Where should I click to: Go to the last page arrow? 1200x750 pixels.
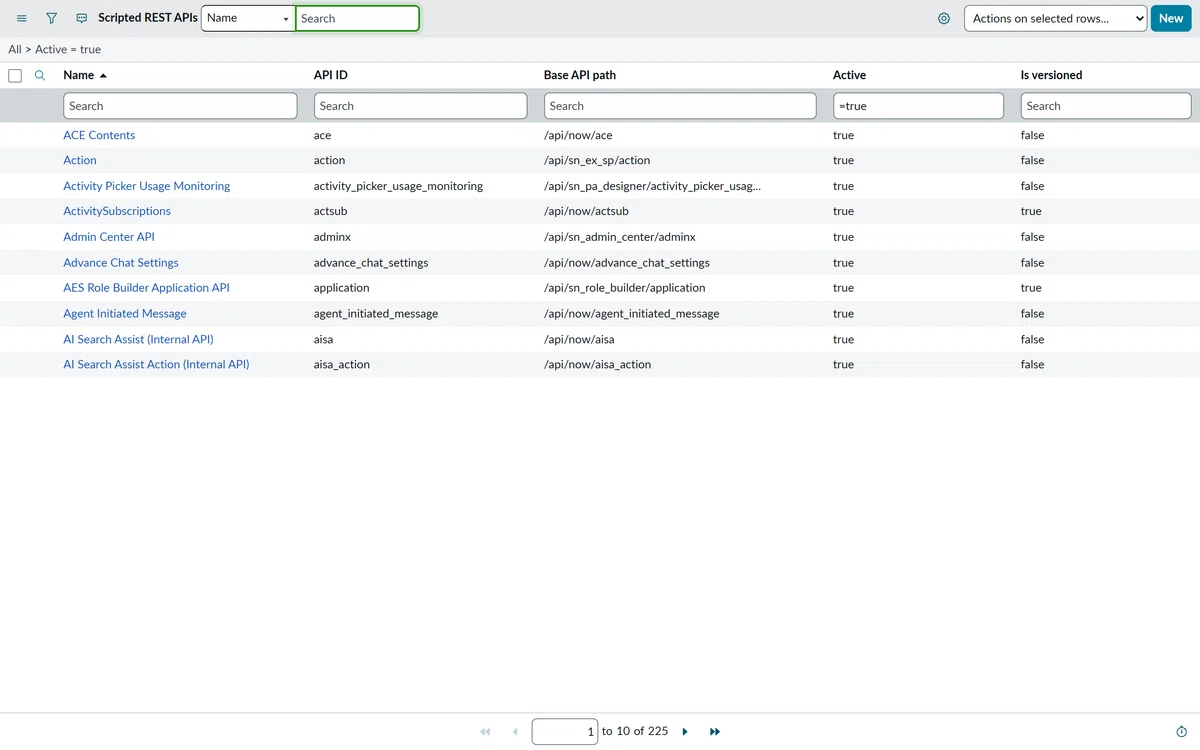(x=715, y=732)
